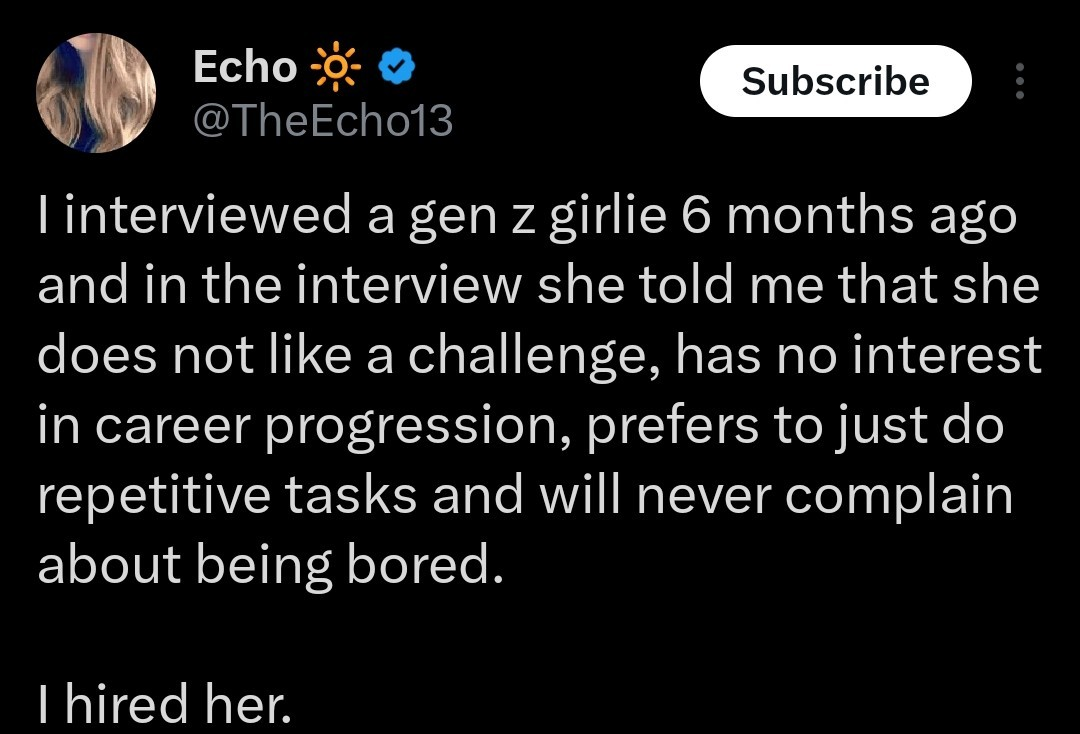
Task: Click the words "repetitive tasks"
Action: coord(226,497)
